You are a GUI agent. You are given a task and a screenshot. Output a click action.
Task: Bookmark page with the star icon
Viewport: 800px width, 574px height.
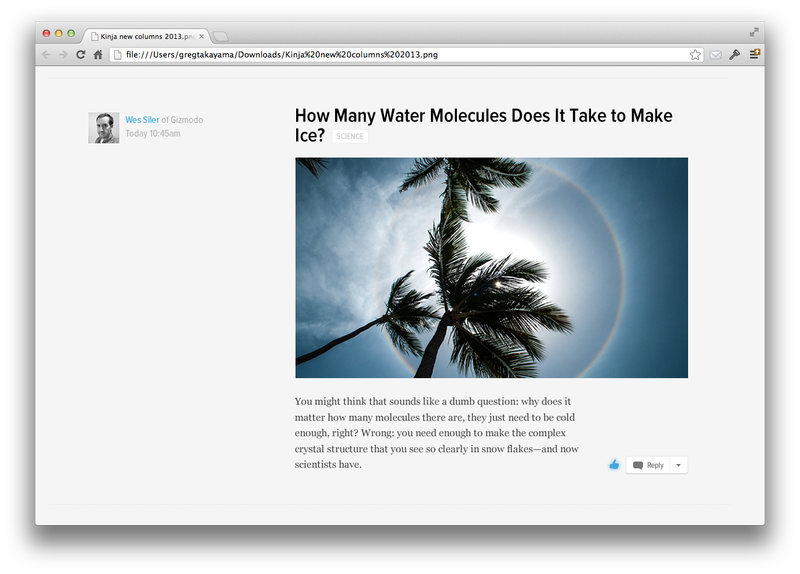(695, 55)
